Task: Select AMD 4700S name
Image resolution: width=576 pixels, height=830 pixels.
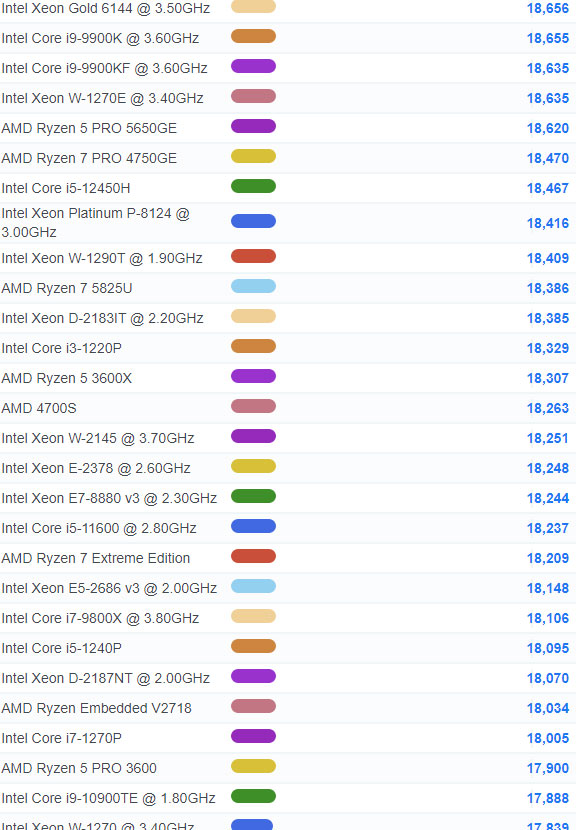Action: pos(39,408)
